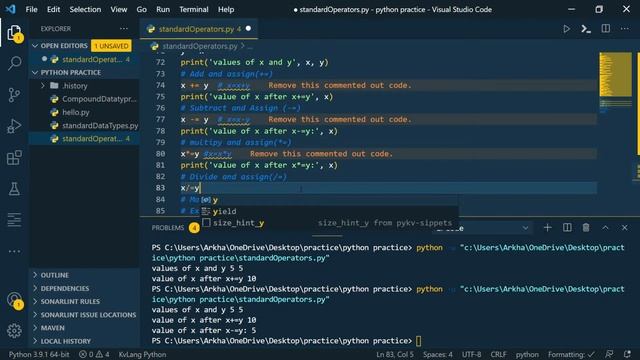Close the terminal panel
640x360 pixels.
click(x=624, y=228)
